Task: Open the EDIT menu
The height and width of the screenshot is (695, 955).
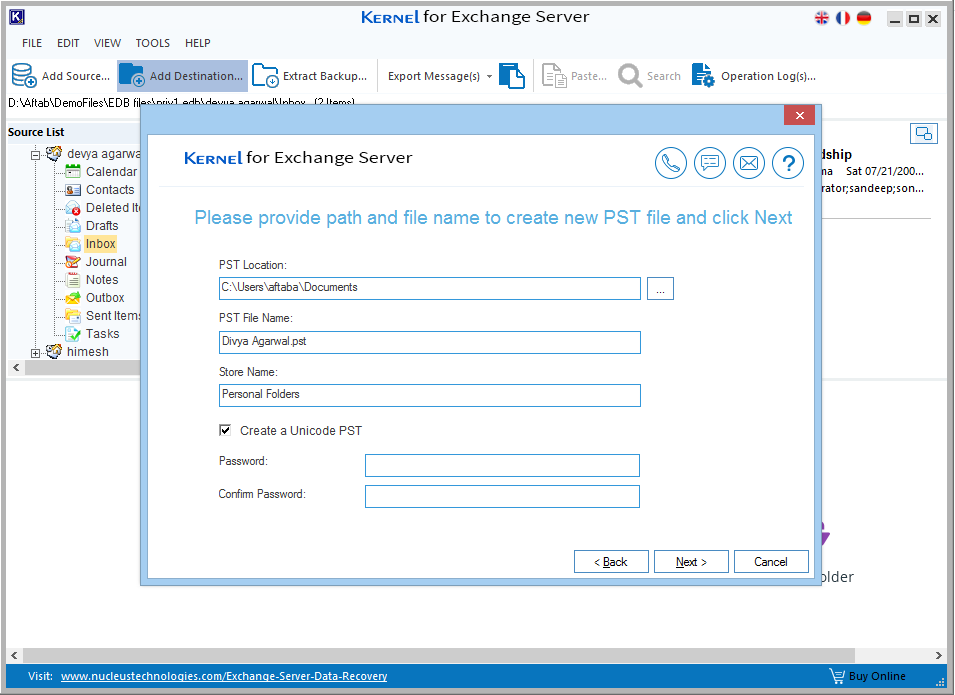Action: [x=68, y=43]
